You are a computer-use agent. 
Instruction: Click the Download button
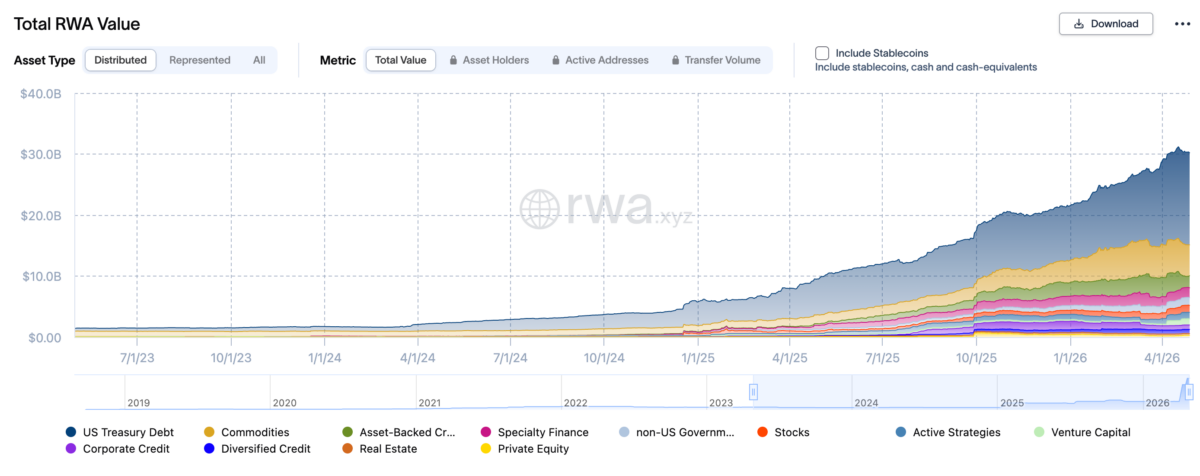pos(1105,24)
